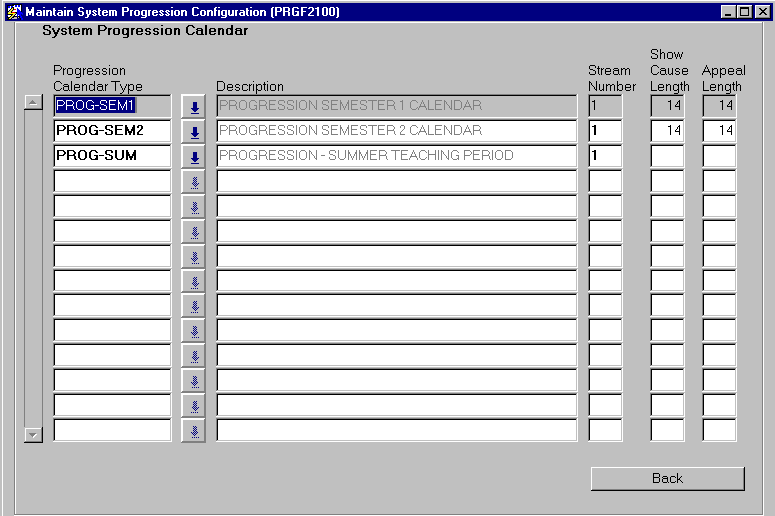Click the Back button
The height and width of the screenshot is (516, 775).
667,478
